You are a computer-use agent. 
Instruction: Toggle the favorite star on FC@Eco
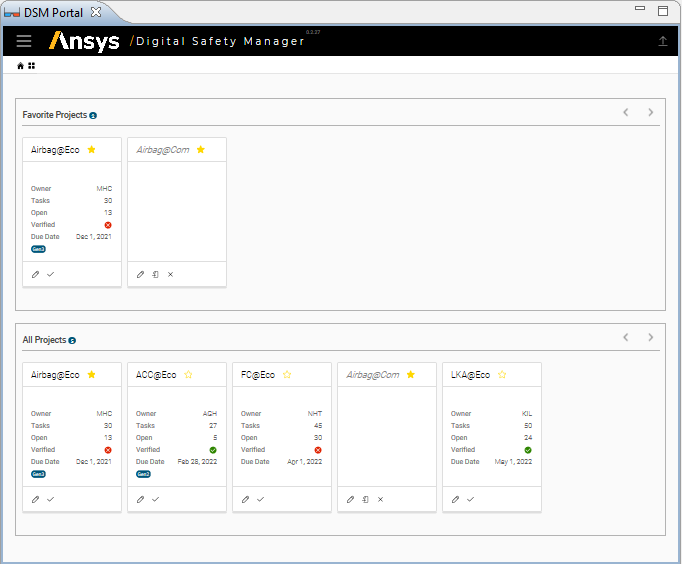pos(287,375)
